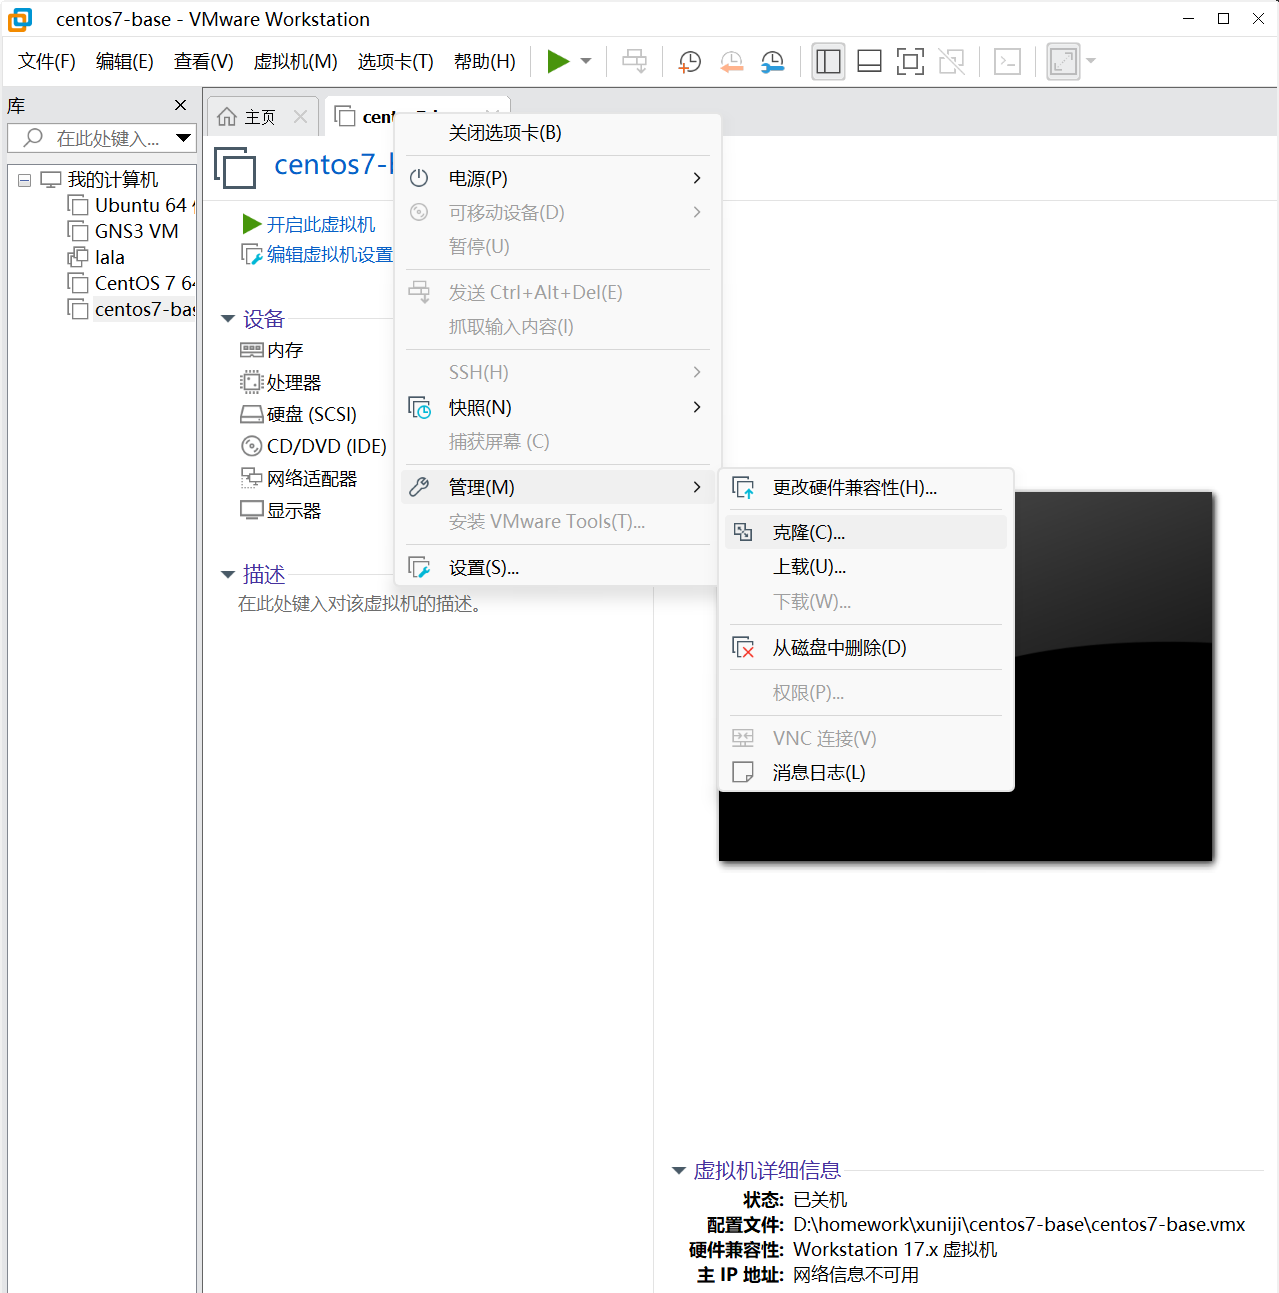The width and height of the screenshot is (1279, 1293).
Task: Collapse the 我的计算机 tree node
Action: (x=24, y=180)
